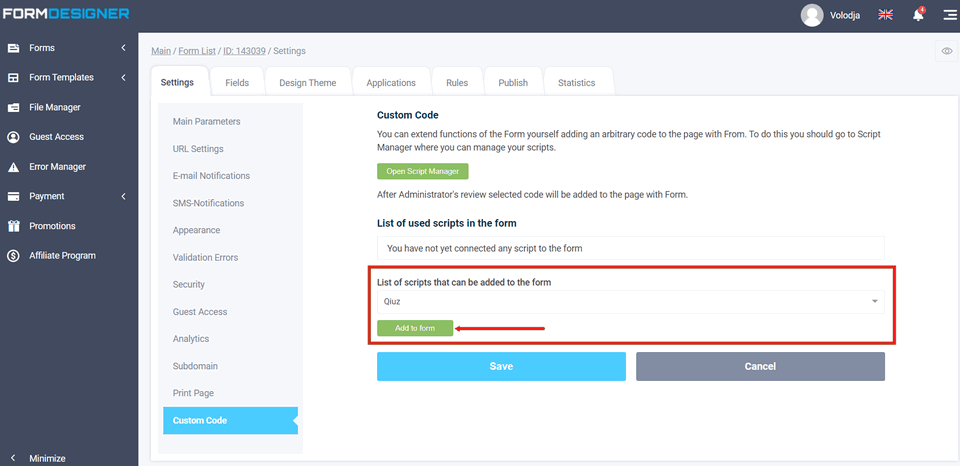Click the Promotions gift icon
Screen dimensions: 960x466
pyautogui.click(x=14, y=226)
